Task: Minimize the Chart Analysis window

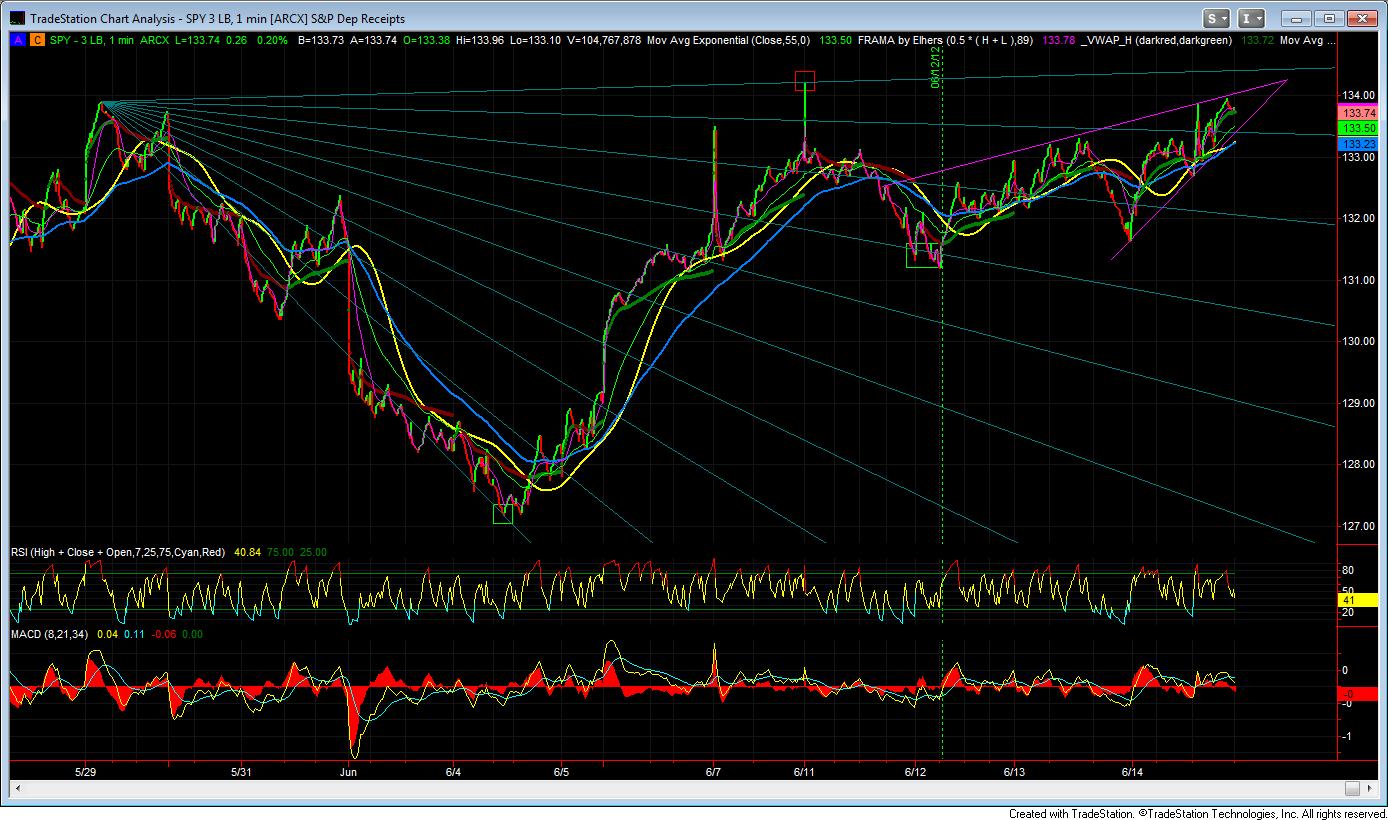Action: [x=1295, y=18]
